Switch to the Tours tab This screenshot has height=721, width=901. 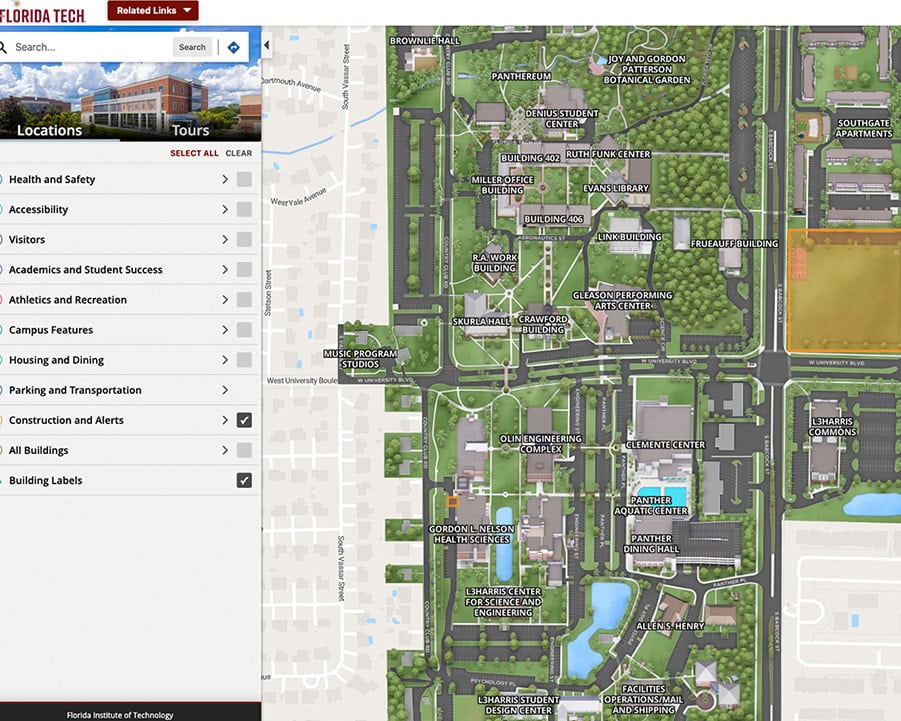tap(190, 130)
